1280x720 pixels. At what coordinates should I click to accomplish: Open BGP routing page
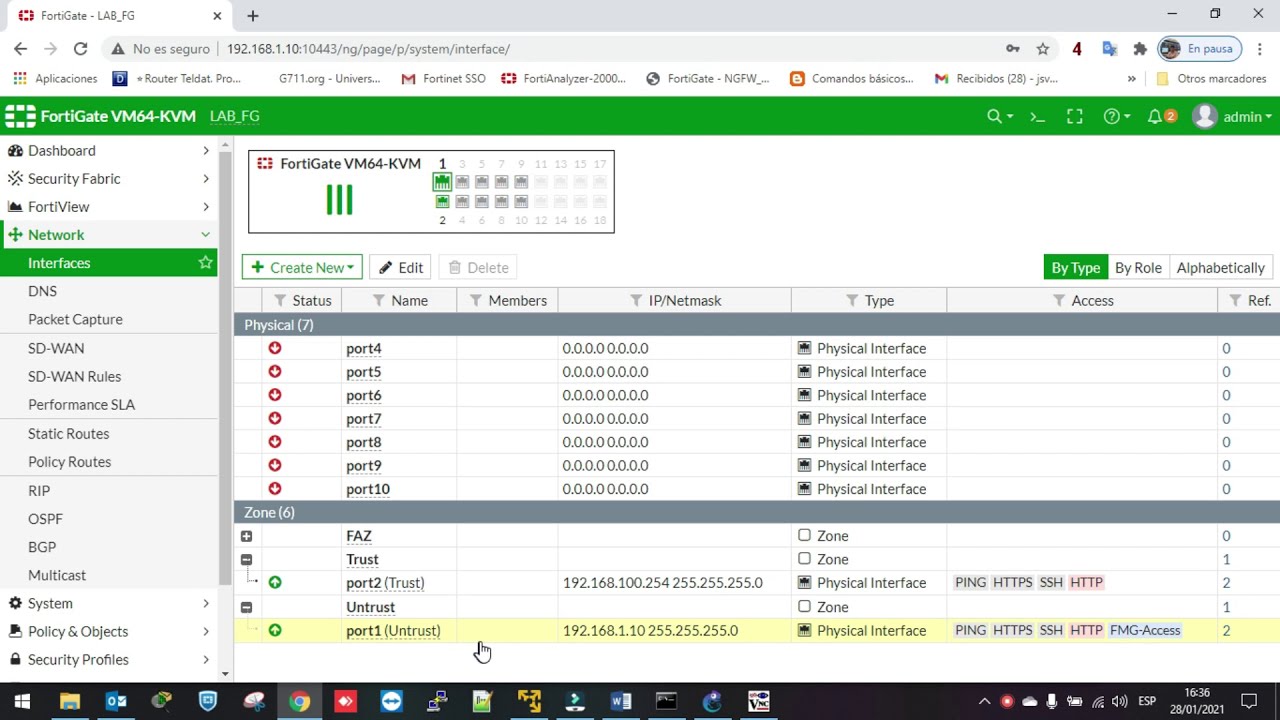[42, 547]
